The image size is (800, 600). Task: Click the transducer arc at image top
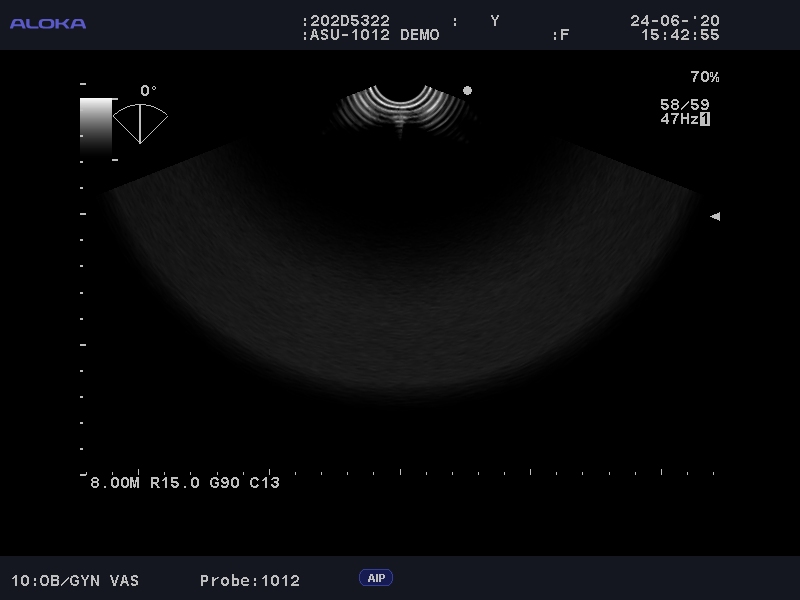(400, 105)
